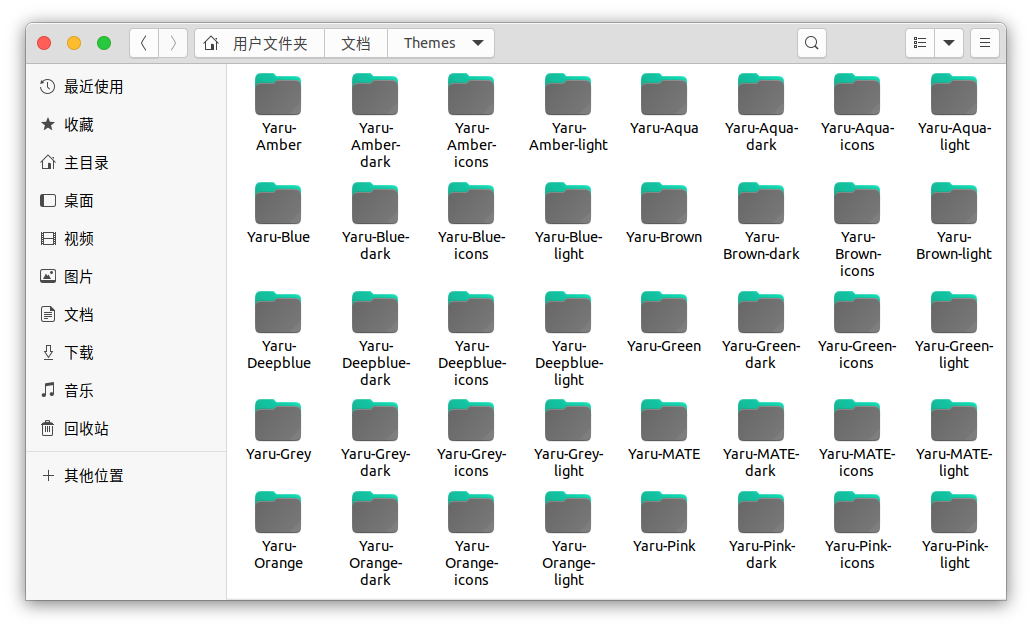Select the Yaru-Blue-light folder icon
The image size is (1032, 629).
click(x=567, y=203)
